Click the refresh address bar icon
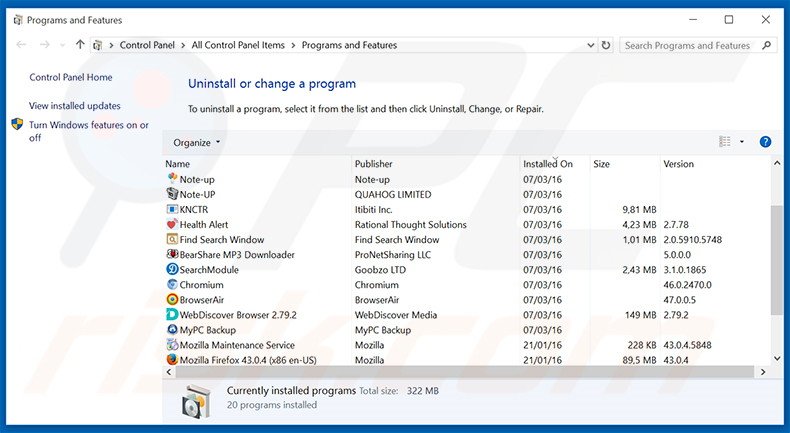The width and height of the screenshot is (790, 433). 606,45
